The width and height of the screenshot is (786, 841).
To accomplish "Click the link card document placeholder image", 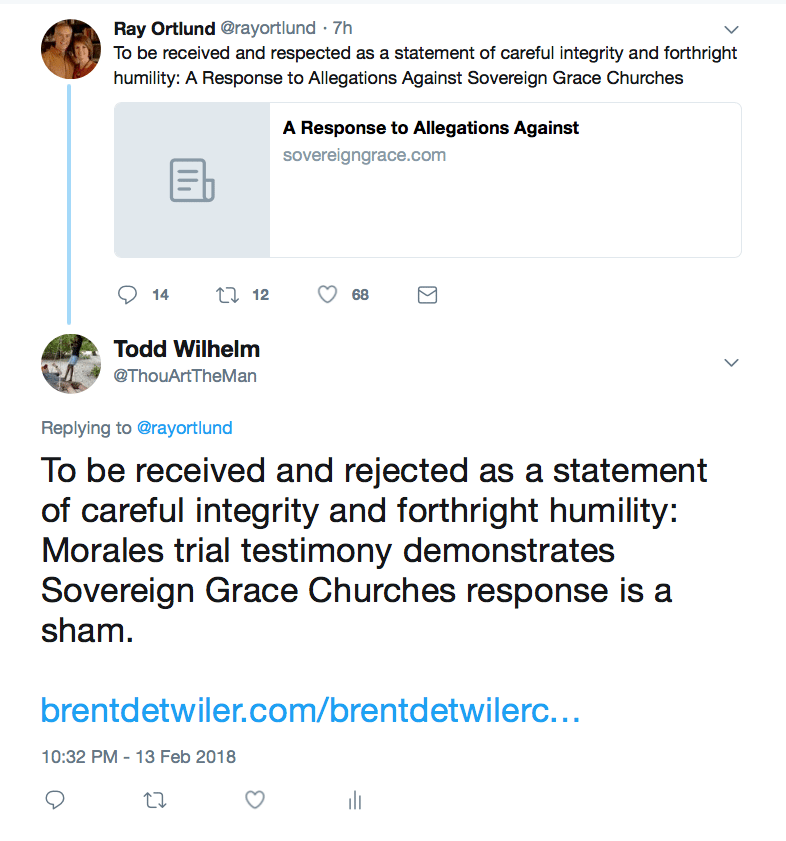I will pyautogui.click(x=192, y=180).
